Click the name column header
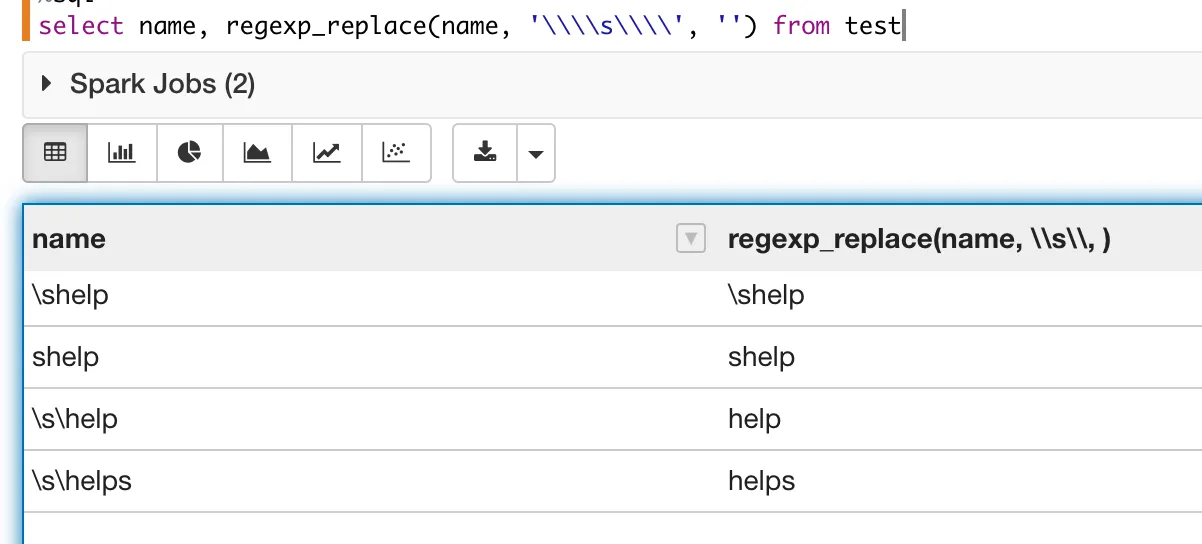1202x544 pixels. point(69,239)
